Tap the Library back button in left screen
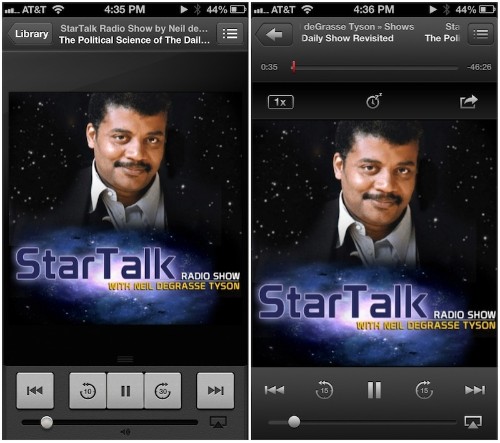The image size is (500, 443). pos(31,34)
